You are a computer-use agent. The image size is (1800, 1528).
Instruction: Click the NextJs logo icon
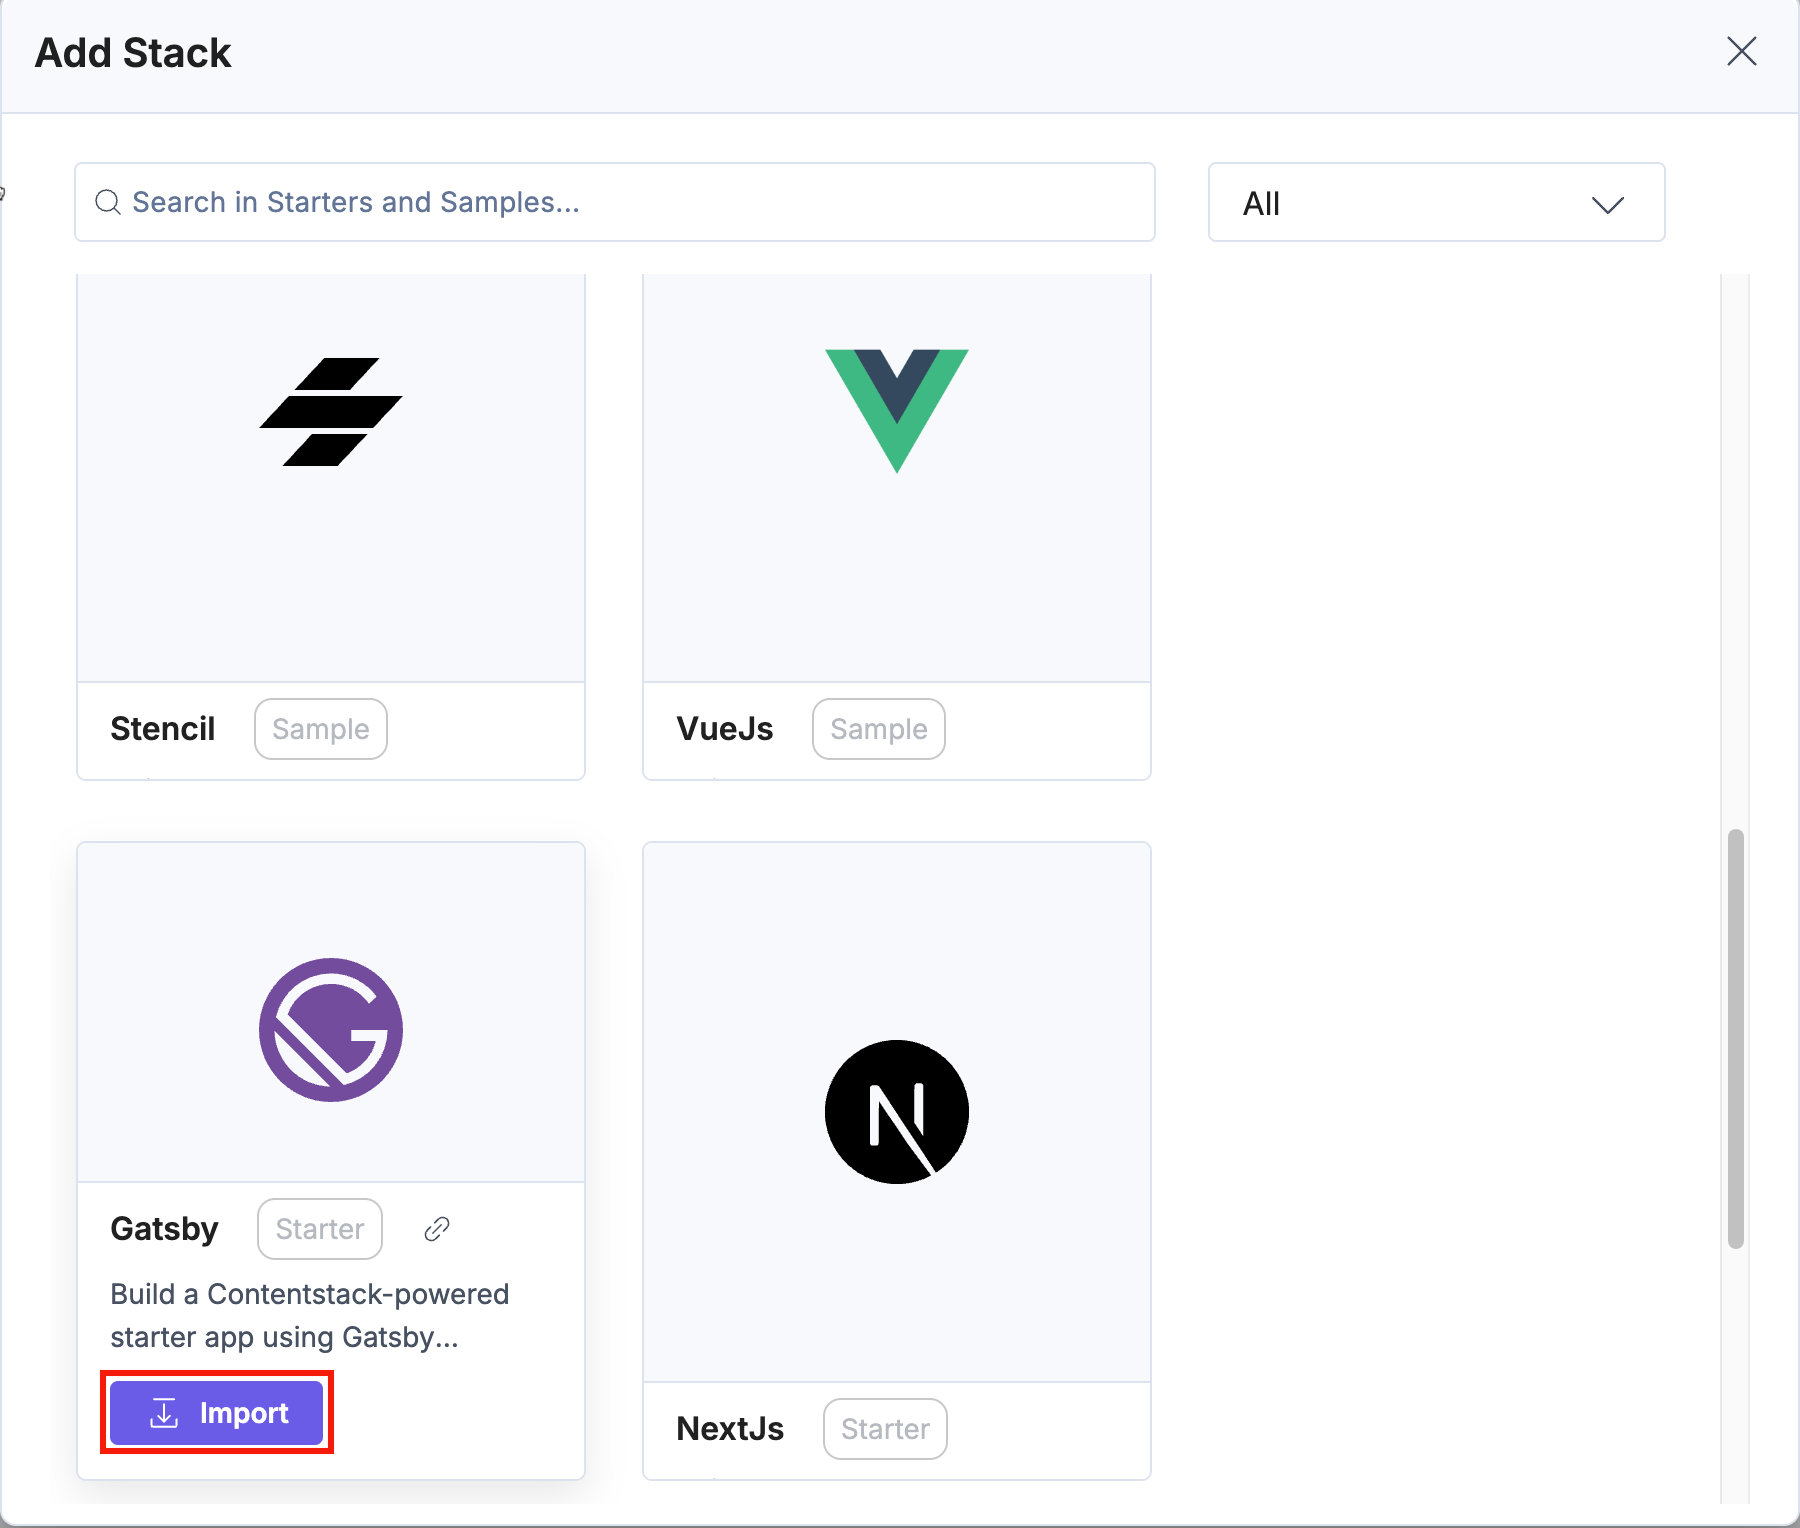click(x=897, y=1112)
